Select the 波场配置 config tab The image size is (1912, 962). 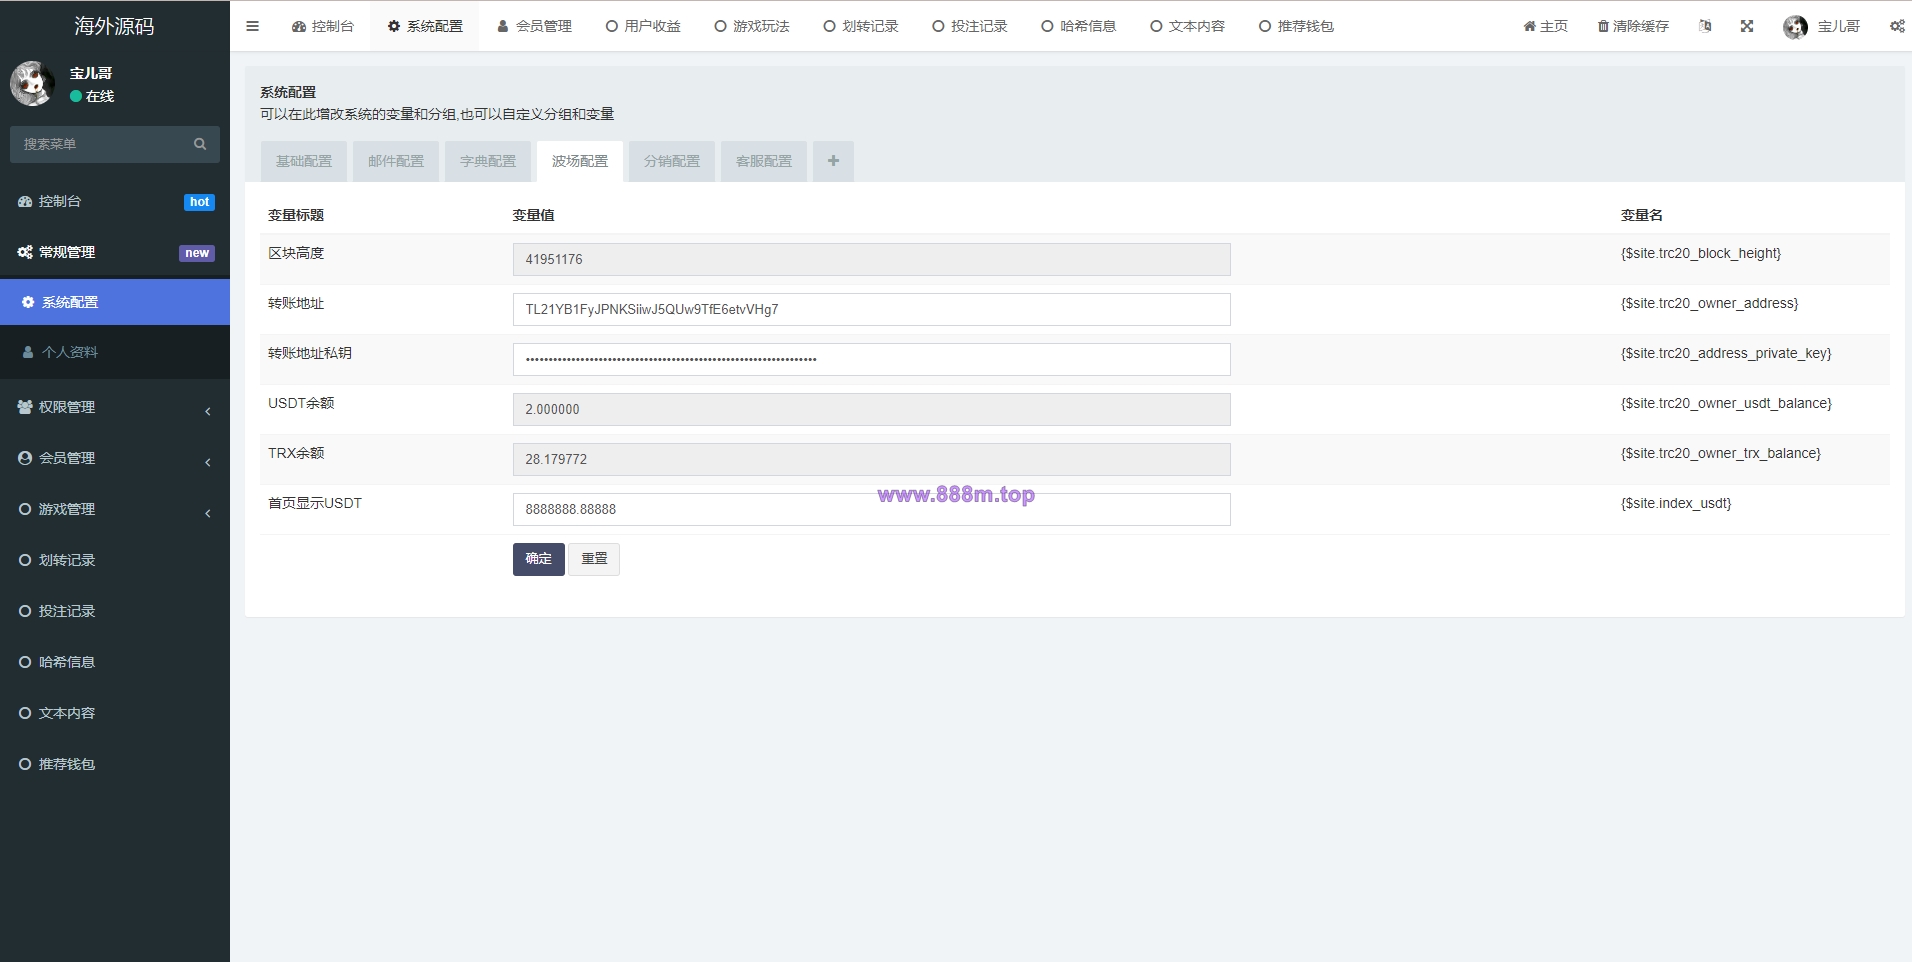(580, 161)
